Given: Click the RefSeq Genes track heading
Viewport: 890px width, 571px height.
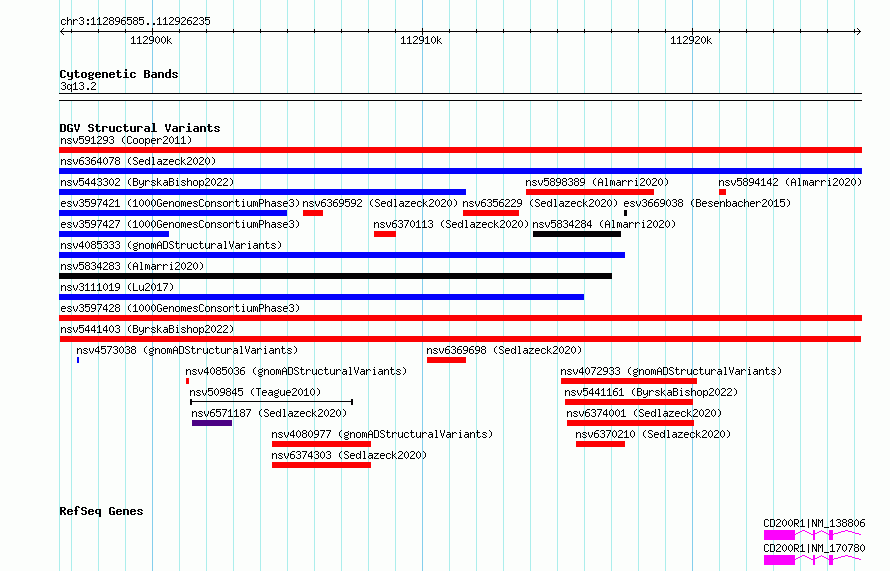Looking at the screenshot, I should click(101, 511).
